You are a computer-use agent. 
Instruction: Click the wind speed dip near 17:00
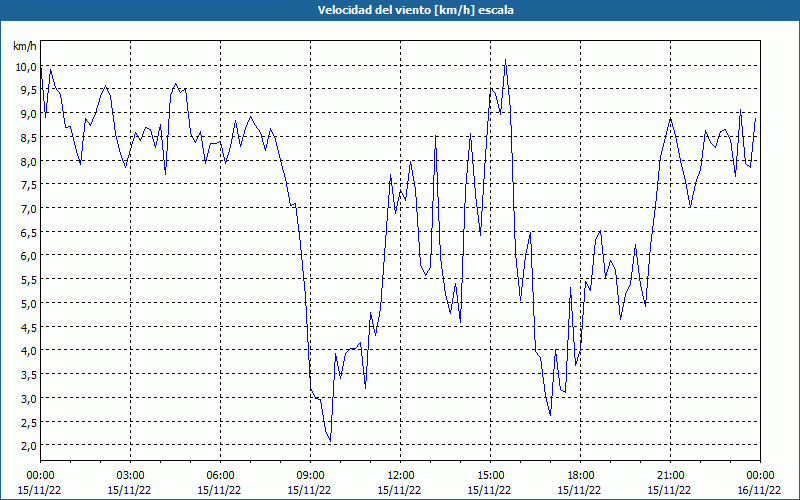(550, 415)
